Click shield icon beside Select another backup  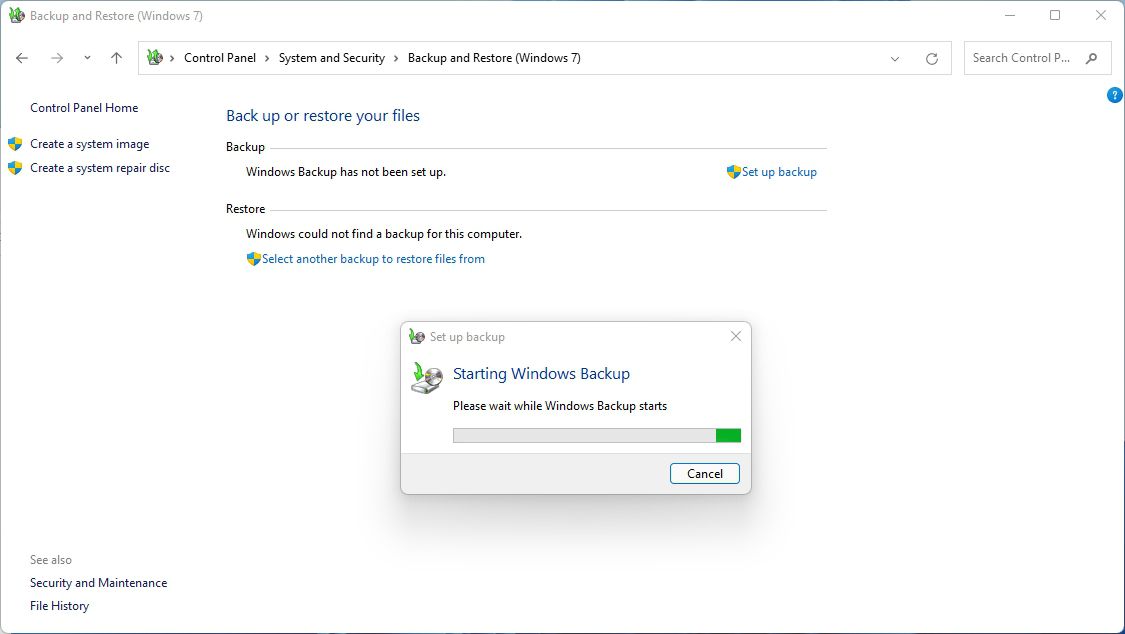[253, 259]
